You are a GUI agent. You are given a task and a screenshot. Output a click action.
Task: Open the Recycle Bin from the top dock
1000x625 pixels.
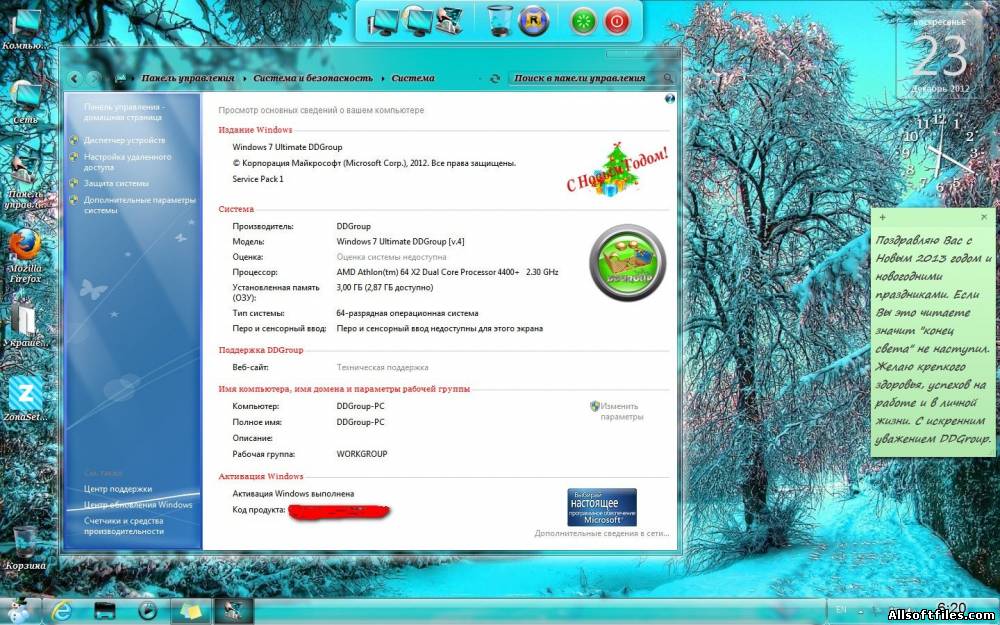pos(499,19)
